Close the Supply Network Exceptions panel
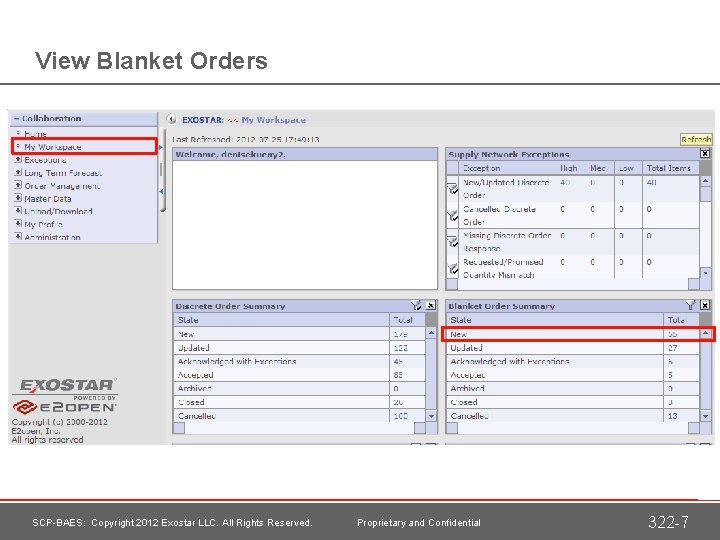 click(705, 153)
